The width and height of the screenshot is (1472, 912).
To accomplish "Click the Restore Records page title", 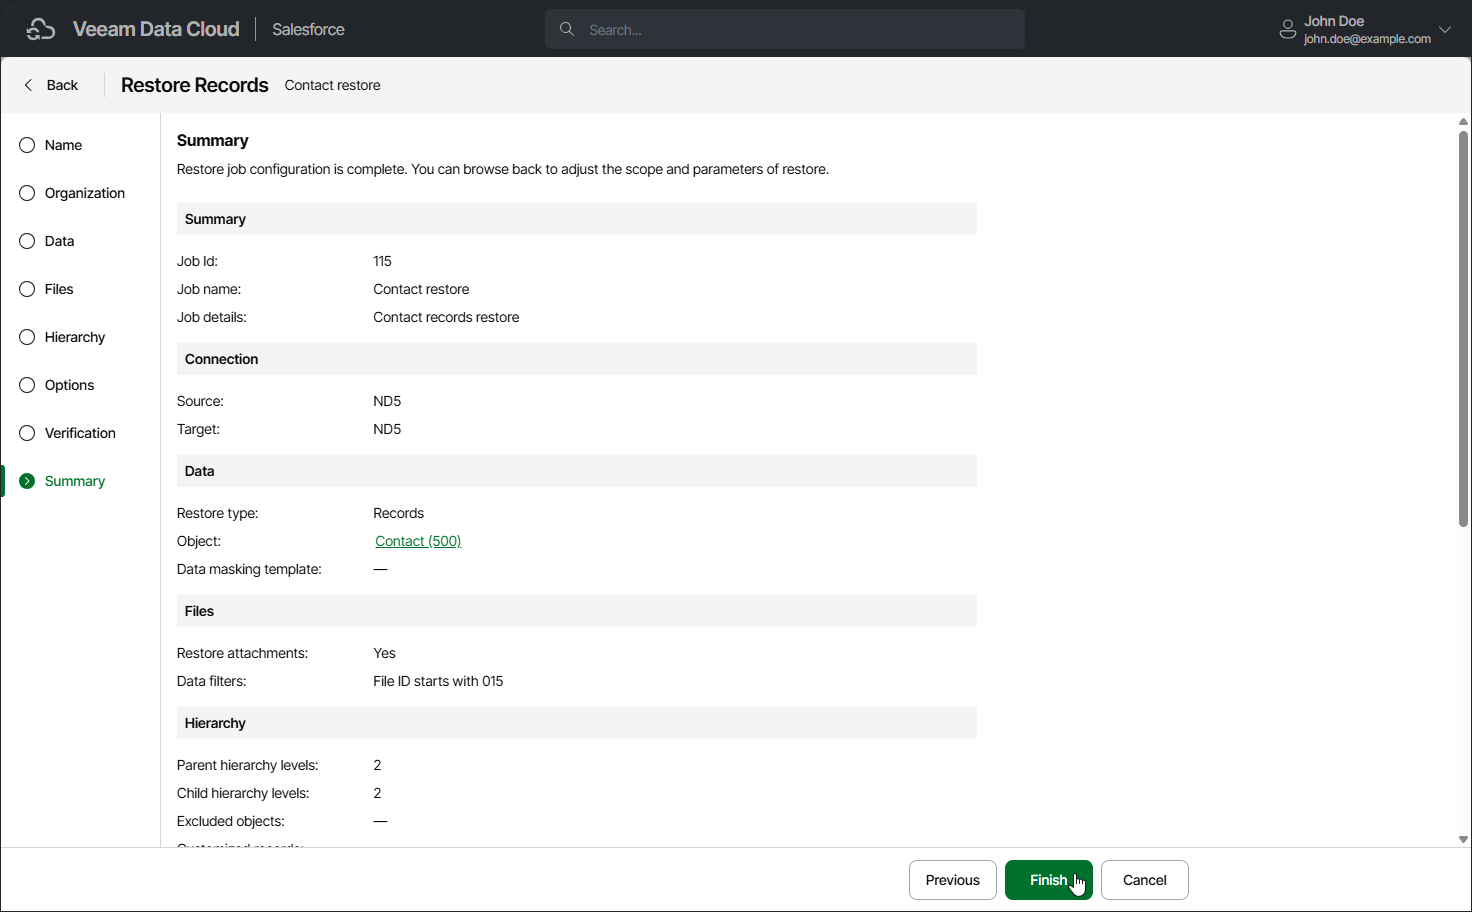I will click(195, 85).
